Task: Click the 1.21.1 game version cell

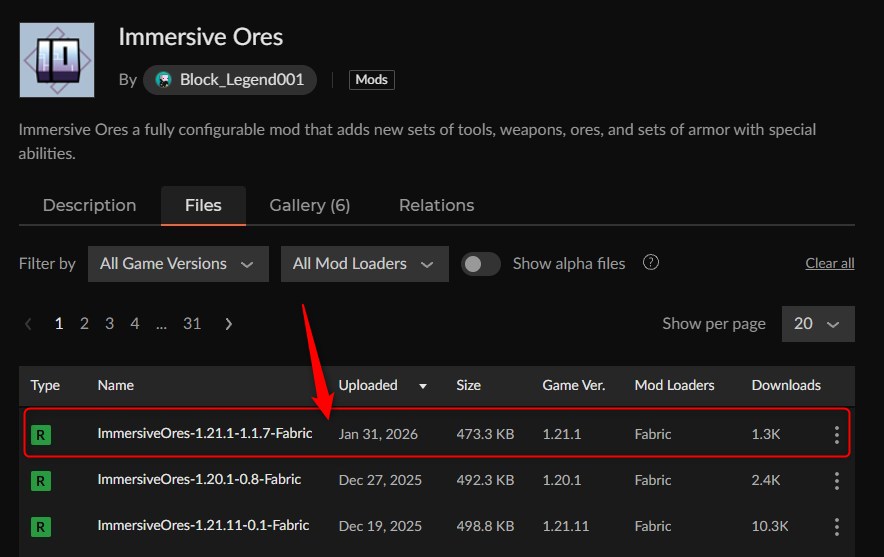Action: (x=562, y=434)
